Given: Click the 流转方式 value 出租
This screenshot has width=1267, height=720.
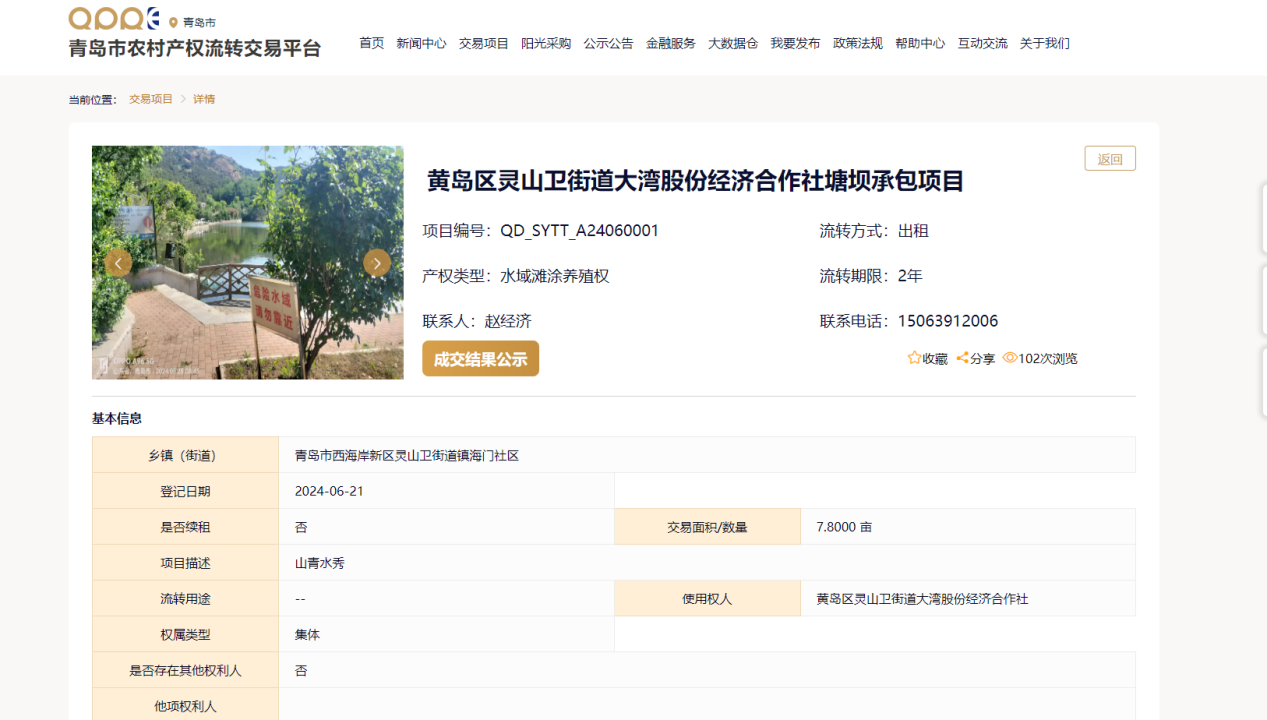Looking at the screenshot, I should click(x=913, y=231).
